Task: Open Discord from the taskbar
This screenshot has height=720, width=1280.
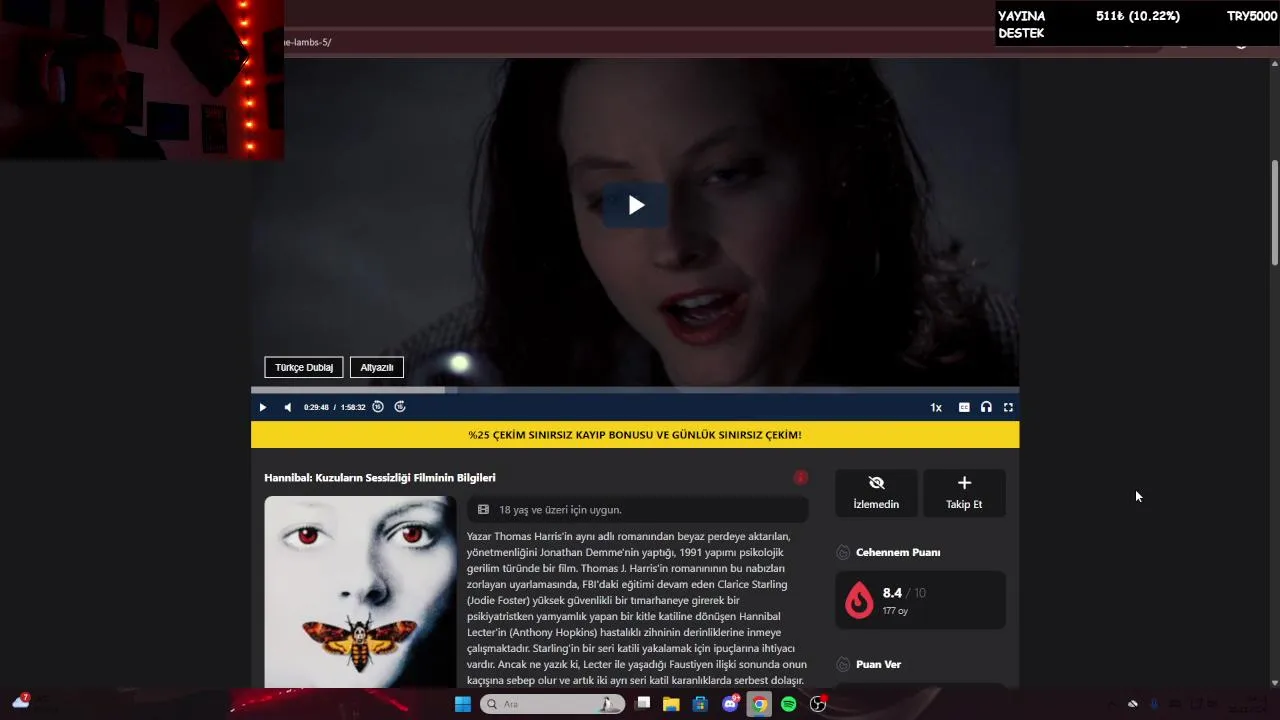Action: click(730, 704)
